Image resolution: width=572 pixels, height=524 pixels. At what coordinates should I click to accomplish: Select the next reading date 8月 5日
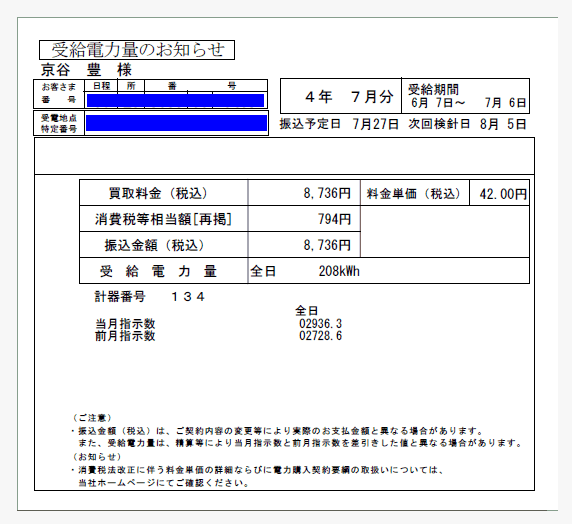coord(503,124)
